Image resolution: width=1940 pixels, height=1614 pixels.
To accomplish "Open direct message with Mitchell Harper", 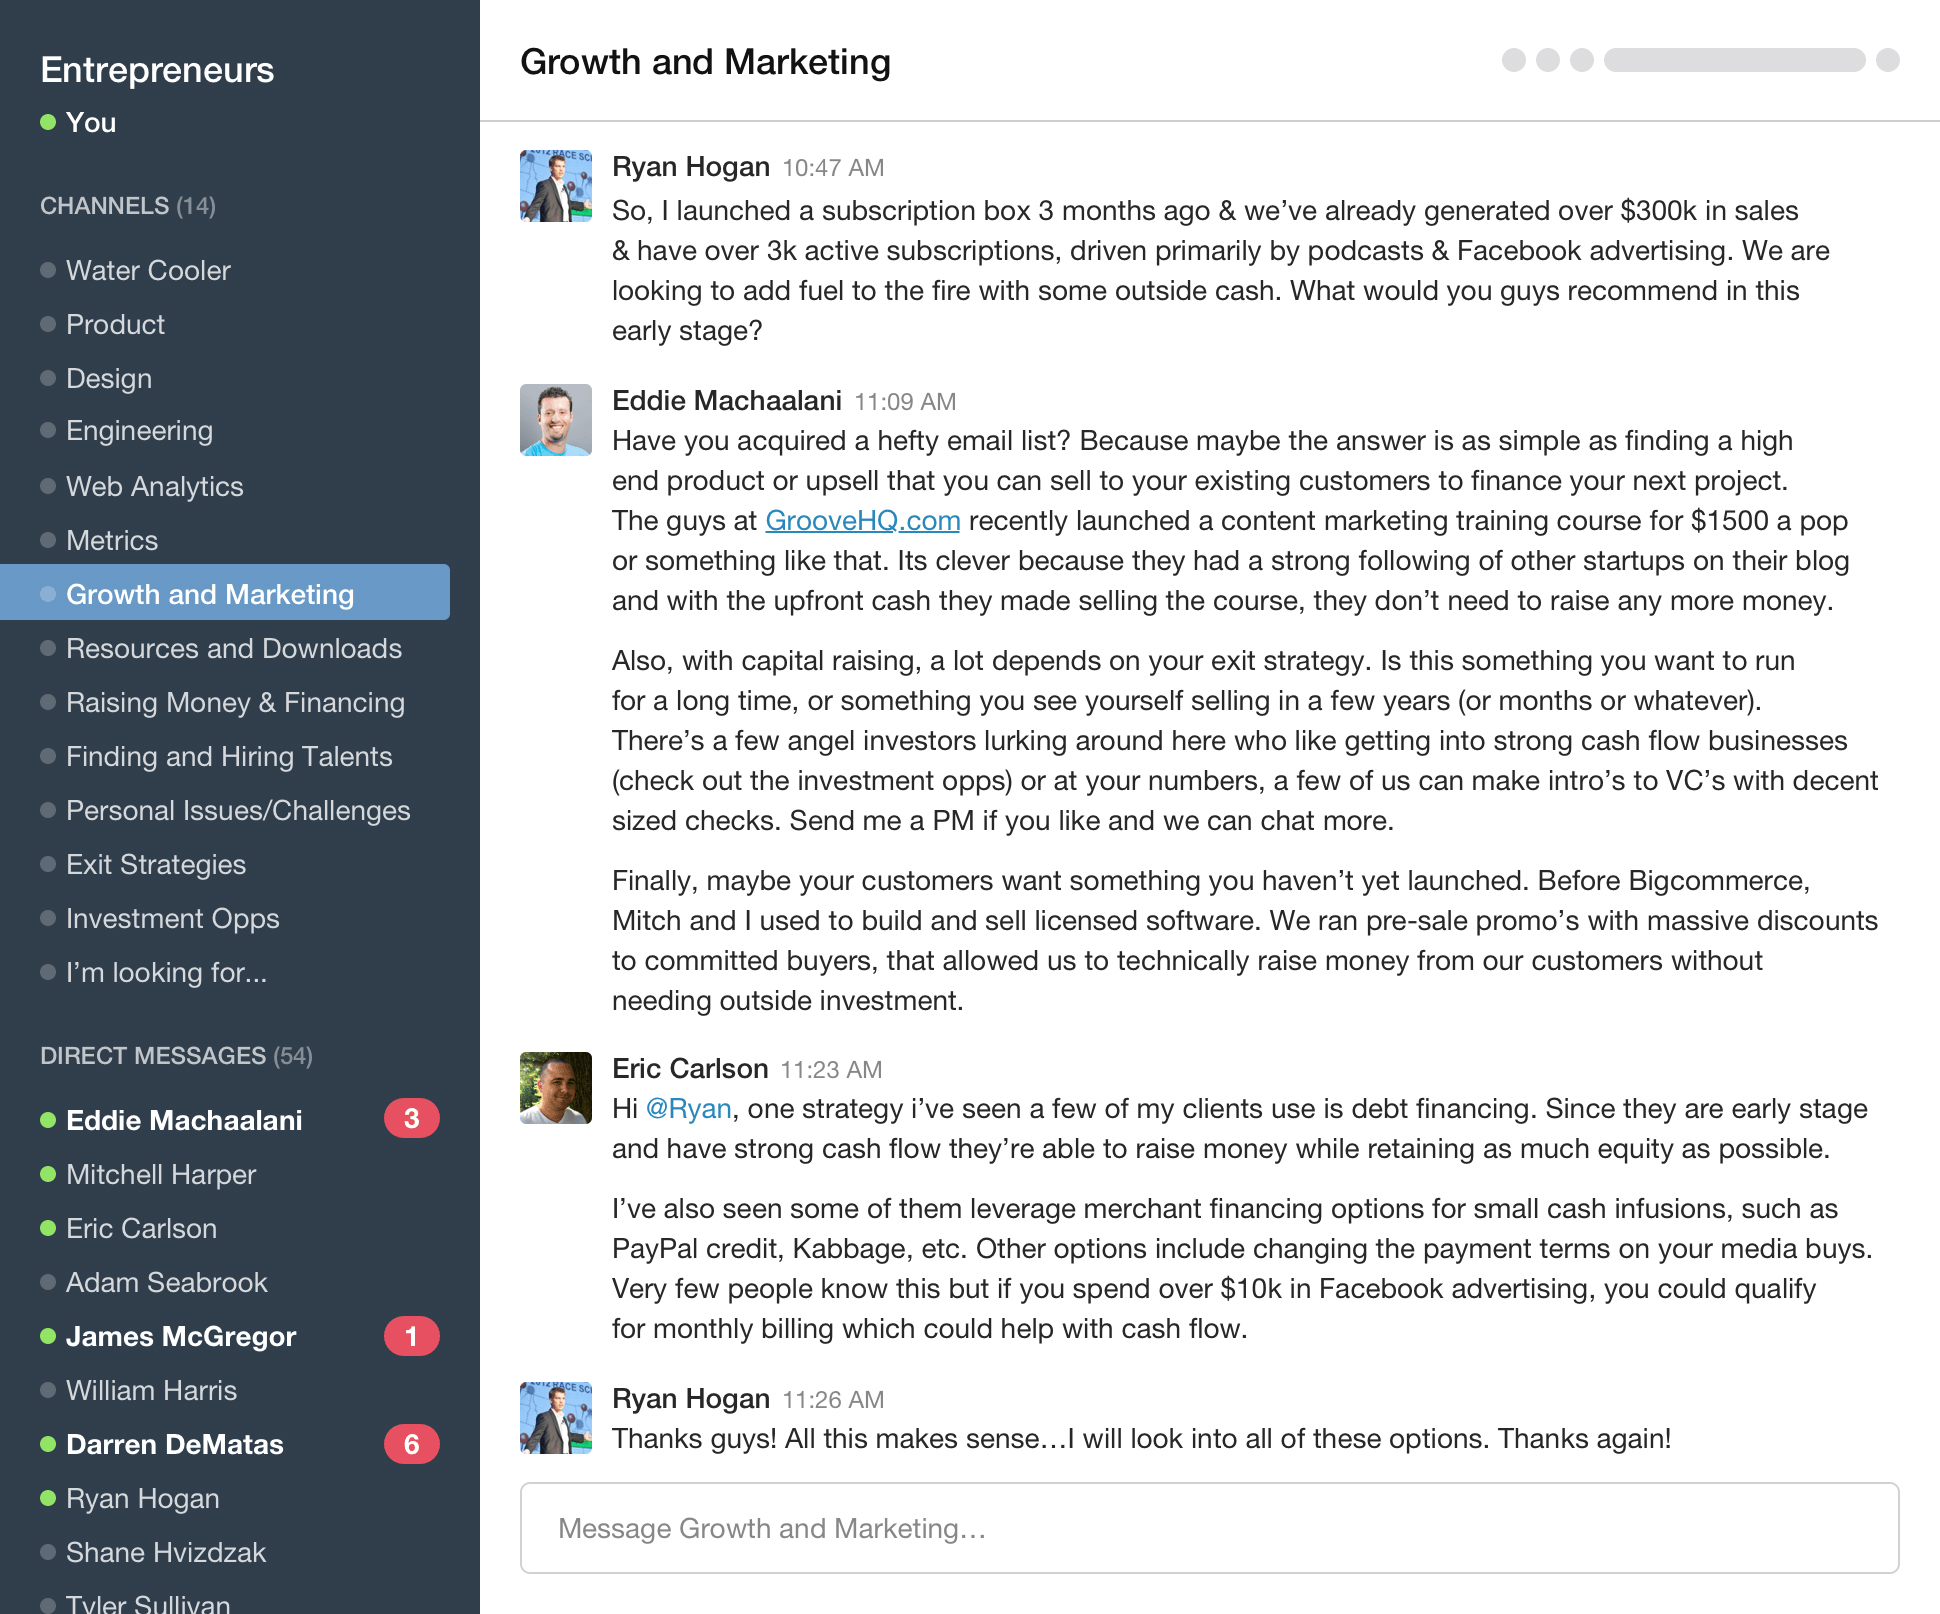I will click(x=160, y=1175).
